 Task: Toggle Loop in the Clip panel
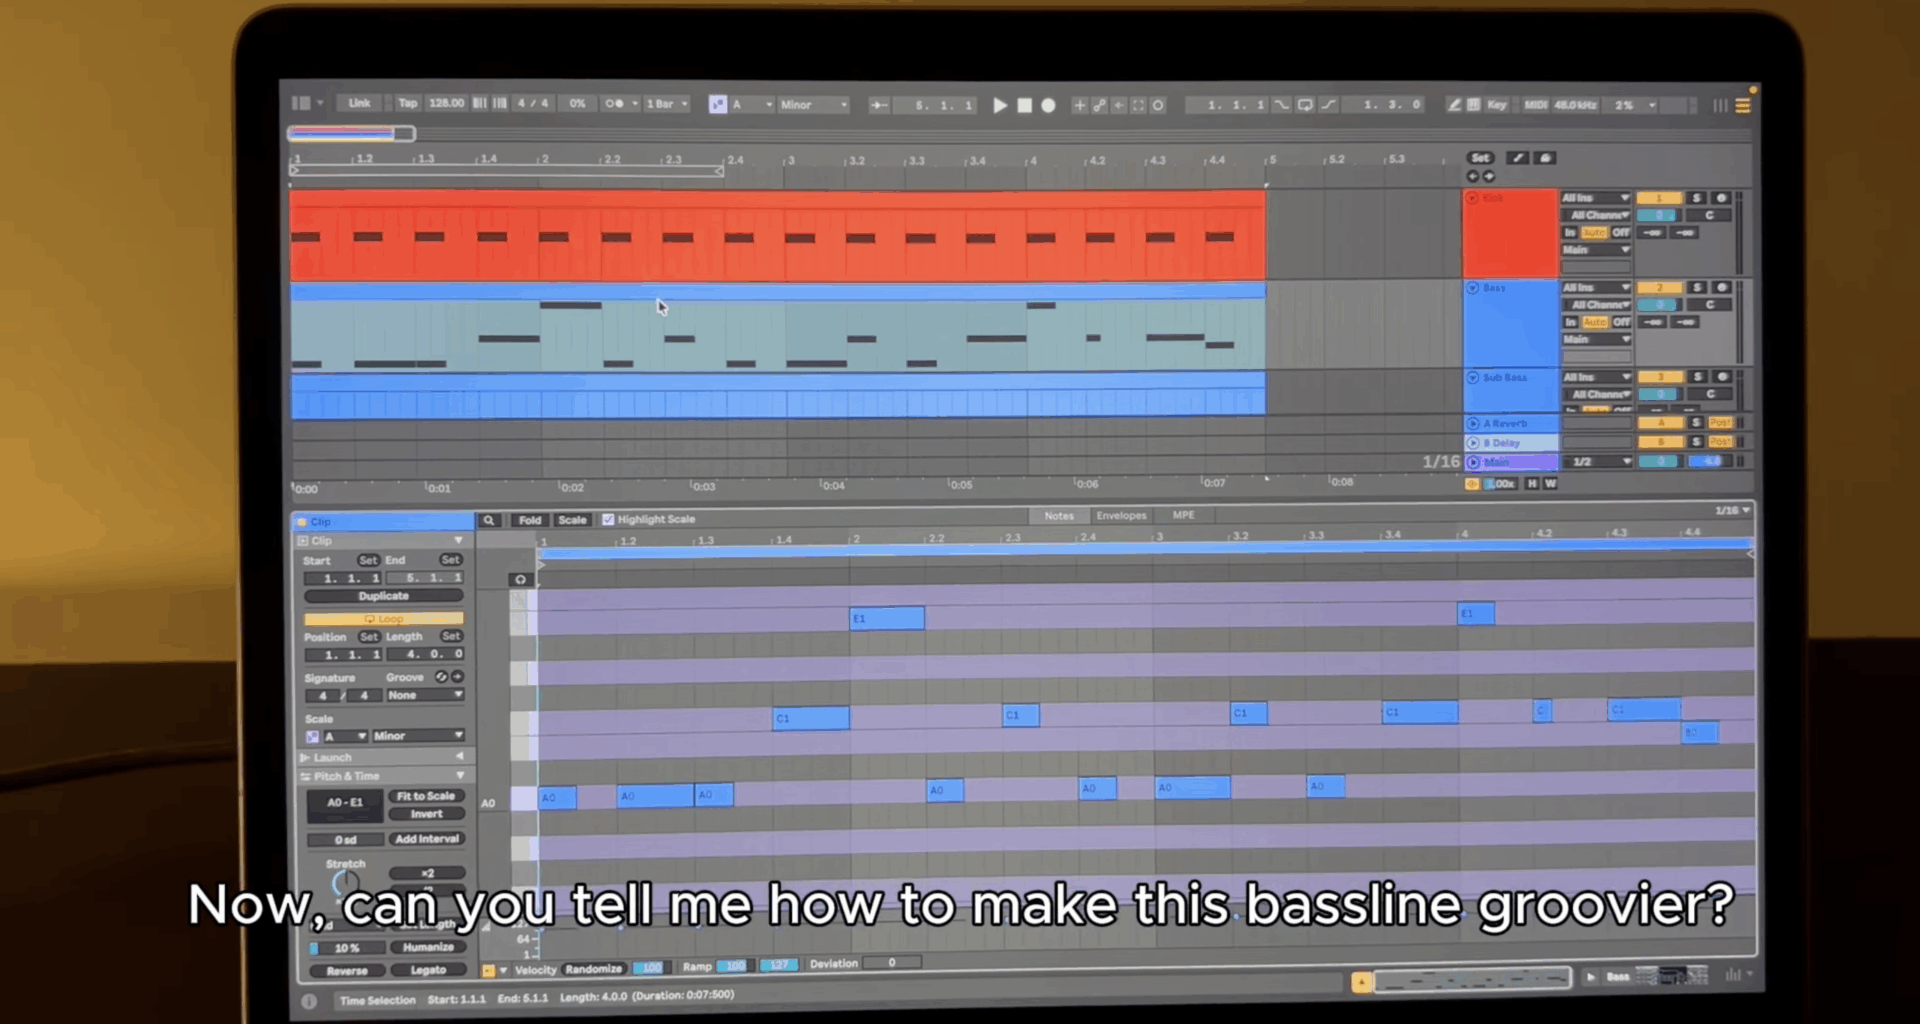[x=384, y=619]
